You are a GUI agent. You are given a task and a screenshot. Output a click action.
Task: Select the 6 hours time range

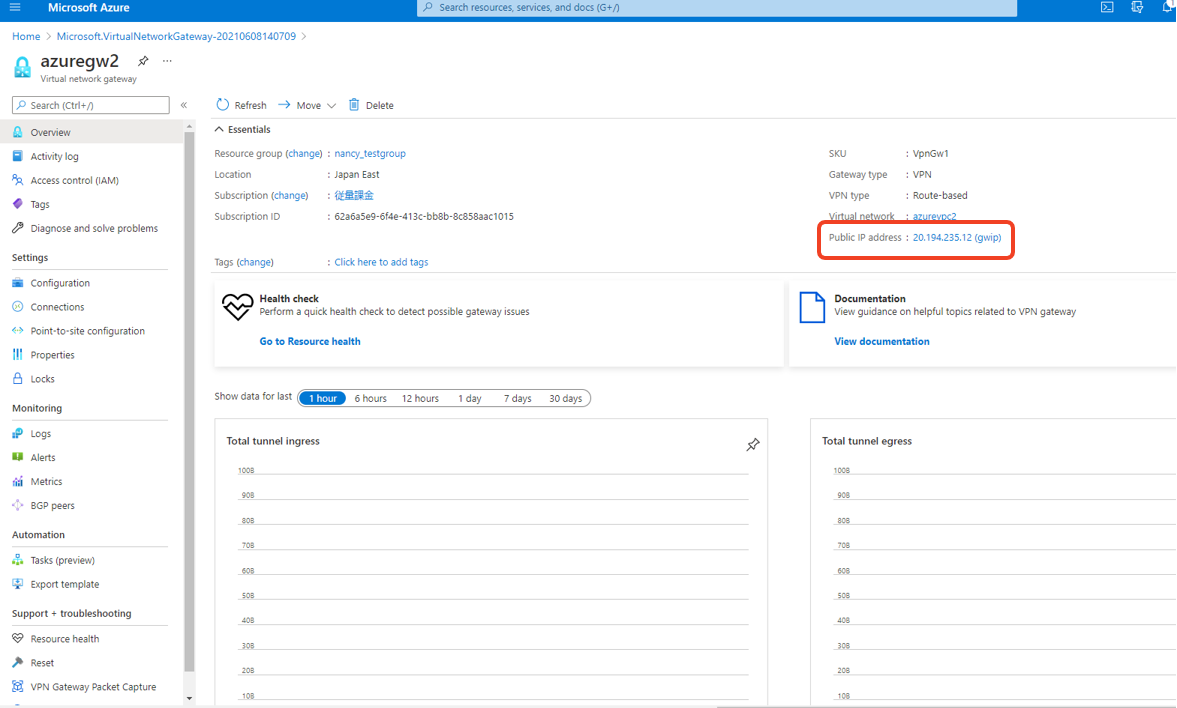pyautogui.click(x=371, y=399)
